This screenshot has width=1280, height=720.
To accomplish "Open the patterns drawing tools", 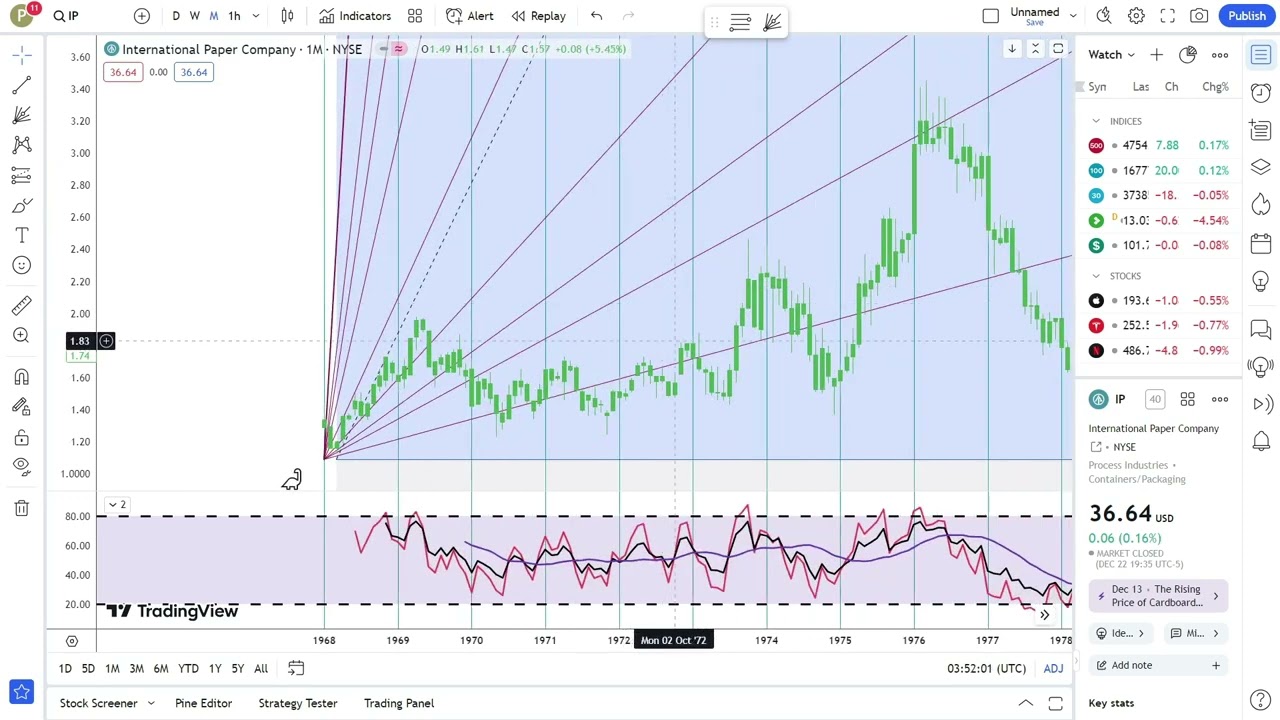I will 21,145.
